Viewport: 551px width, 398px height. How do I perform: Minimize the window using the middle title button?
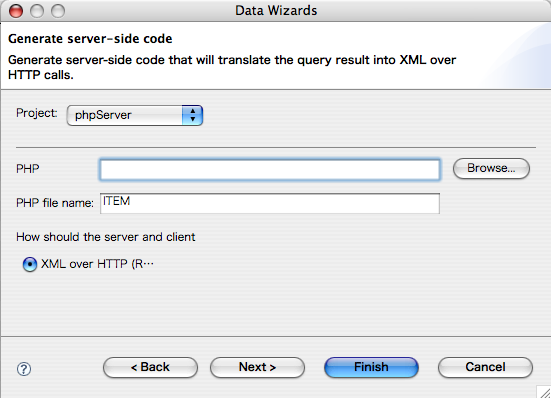coord(37,11)
